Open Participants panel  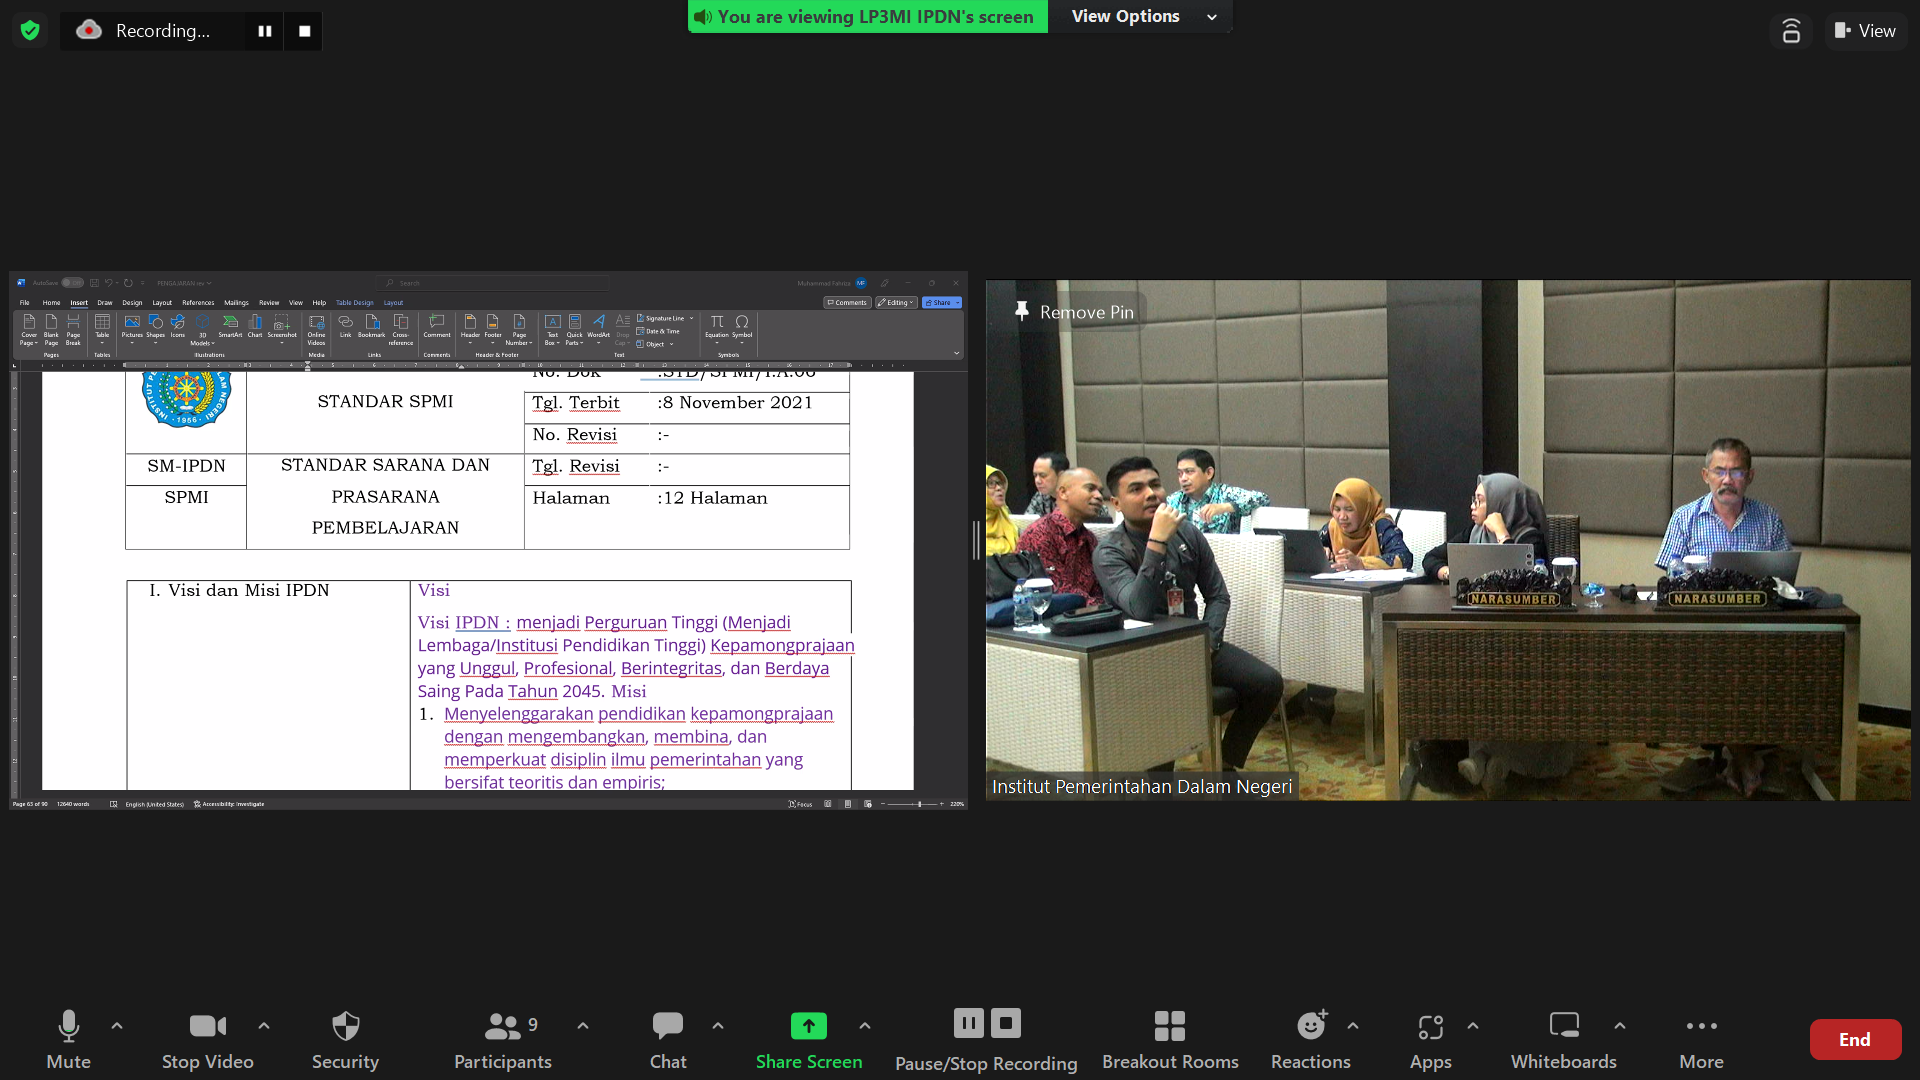(x=503, y=1040)
